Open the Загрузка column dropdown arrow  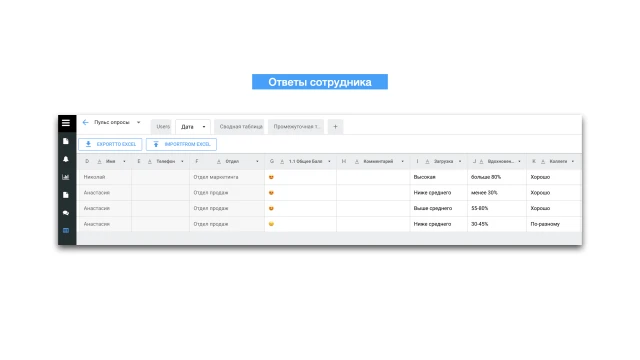pos(460,162)
